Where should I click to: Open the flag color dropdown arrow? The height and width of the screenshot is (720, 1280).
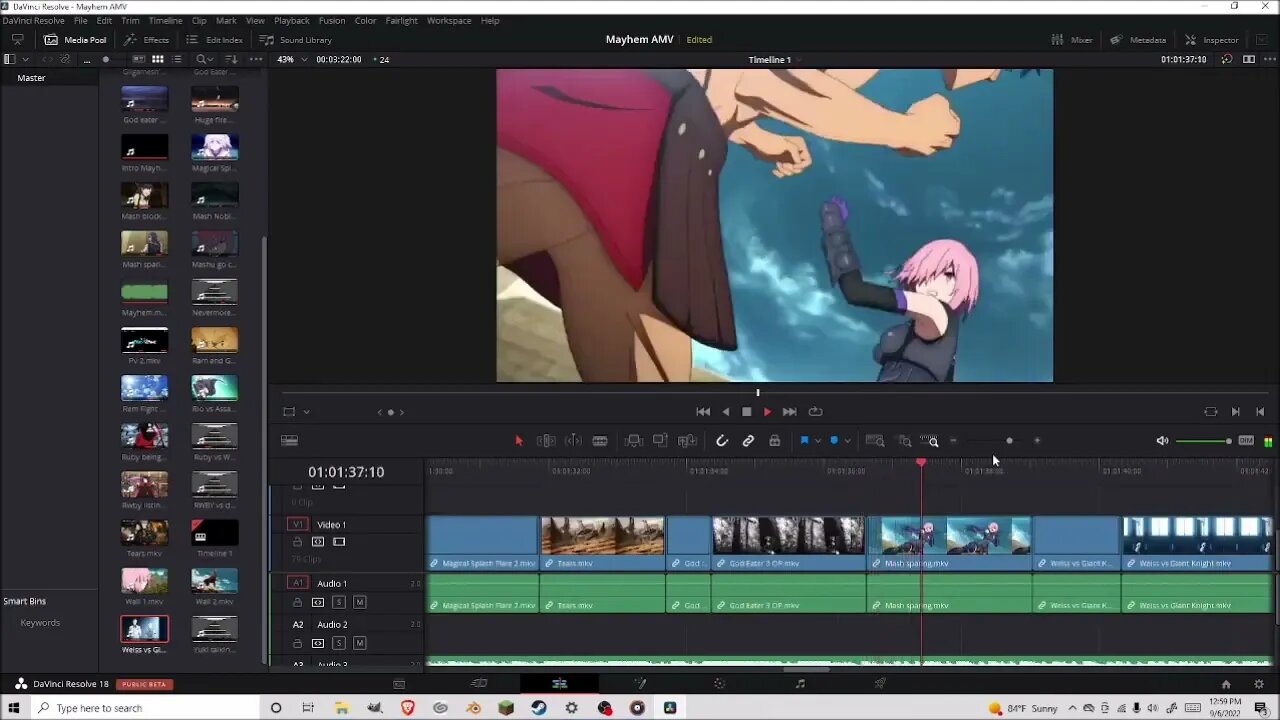(x=817, y=441)
